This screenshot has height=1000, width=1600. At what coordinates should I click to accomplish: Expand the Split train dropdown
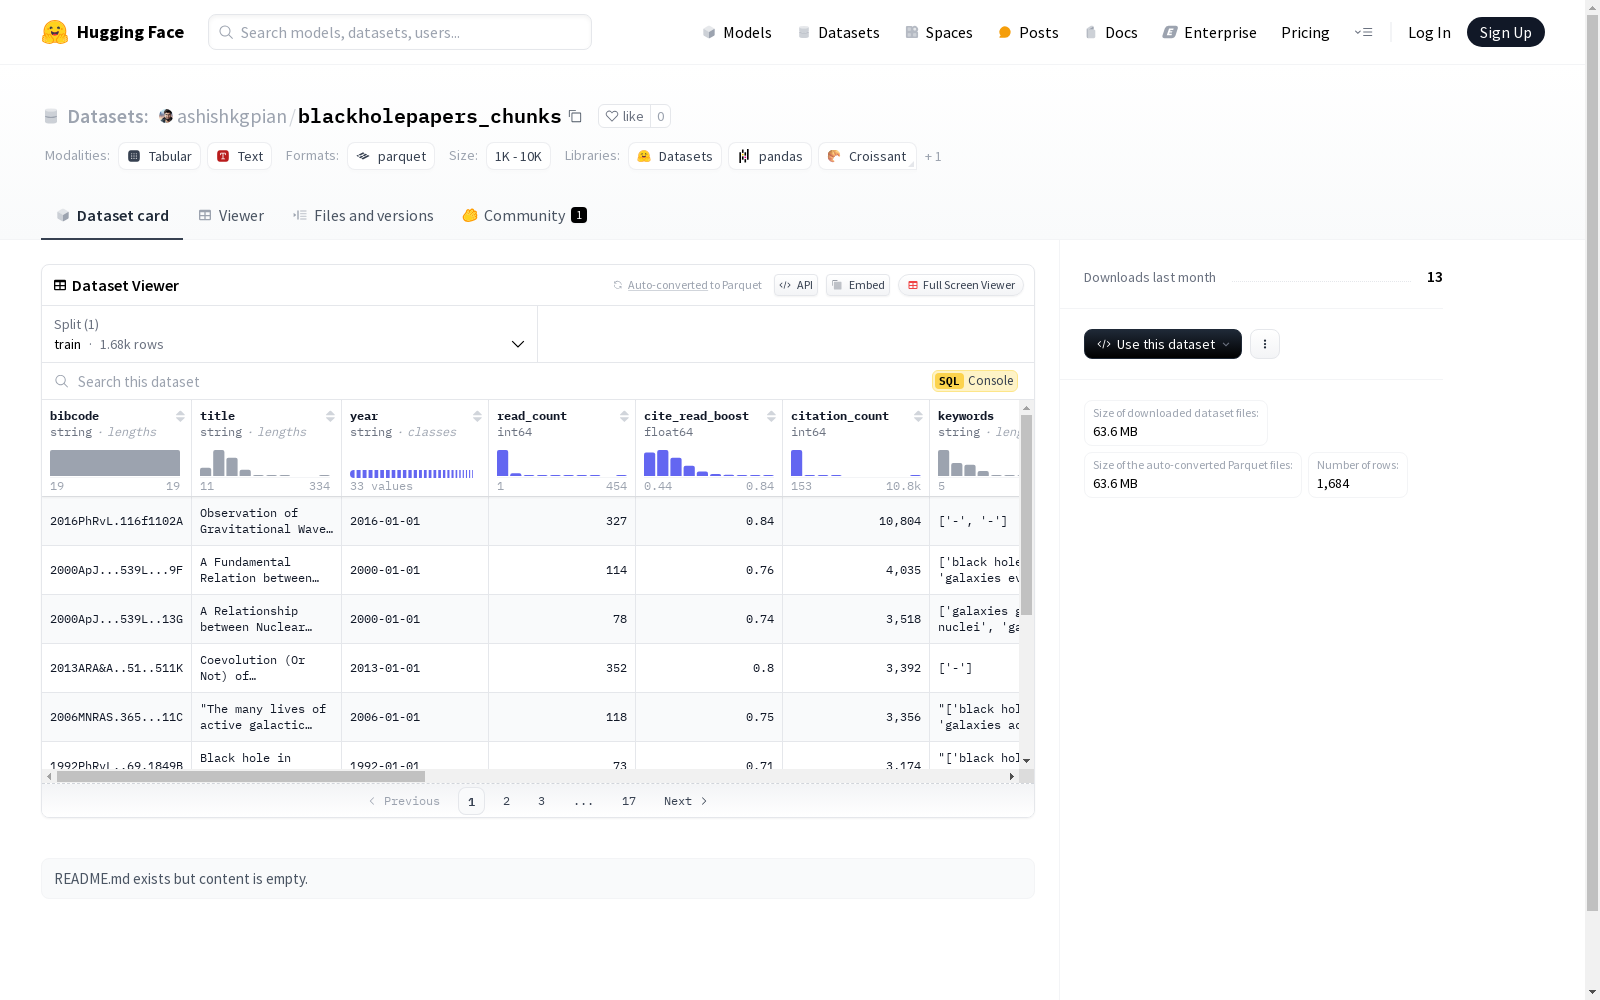pyautogui.click(x=289, y=334)
